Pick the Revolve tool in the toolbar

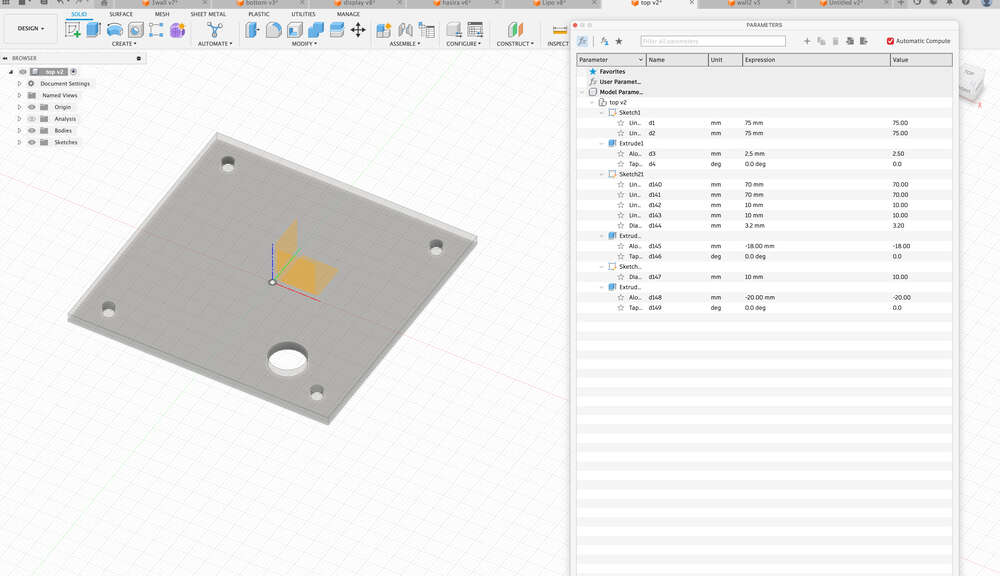pyautogui.click(x=115, y=29)
